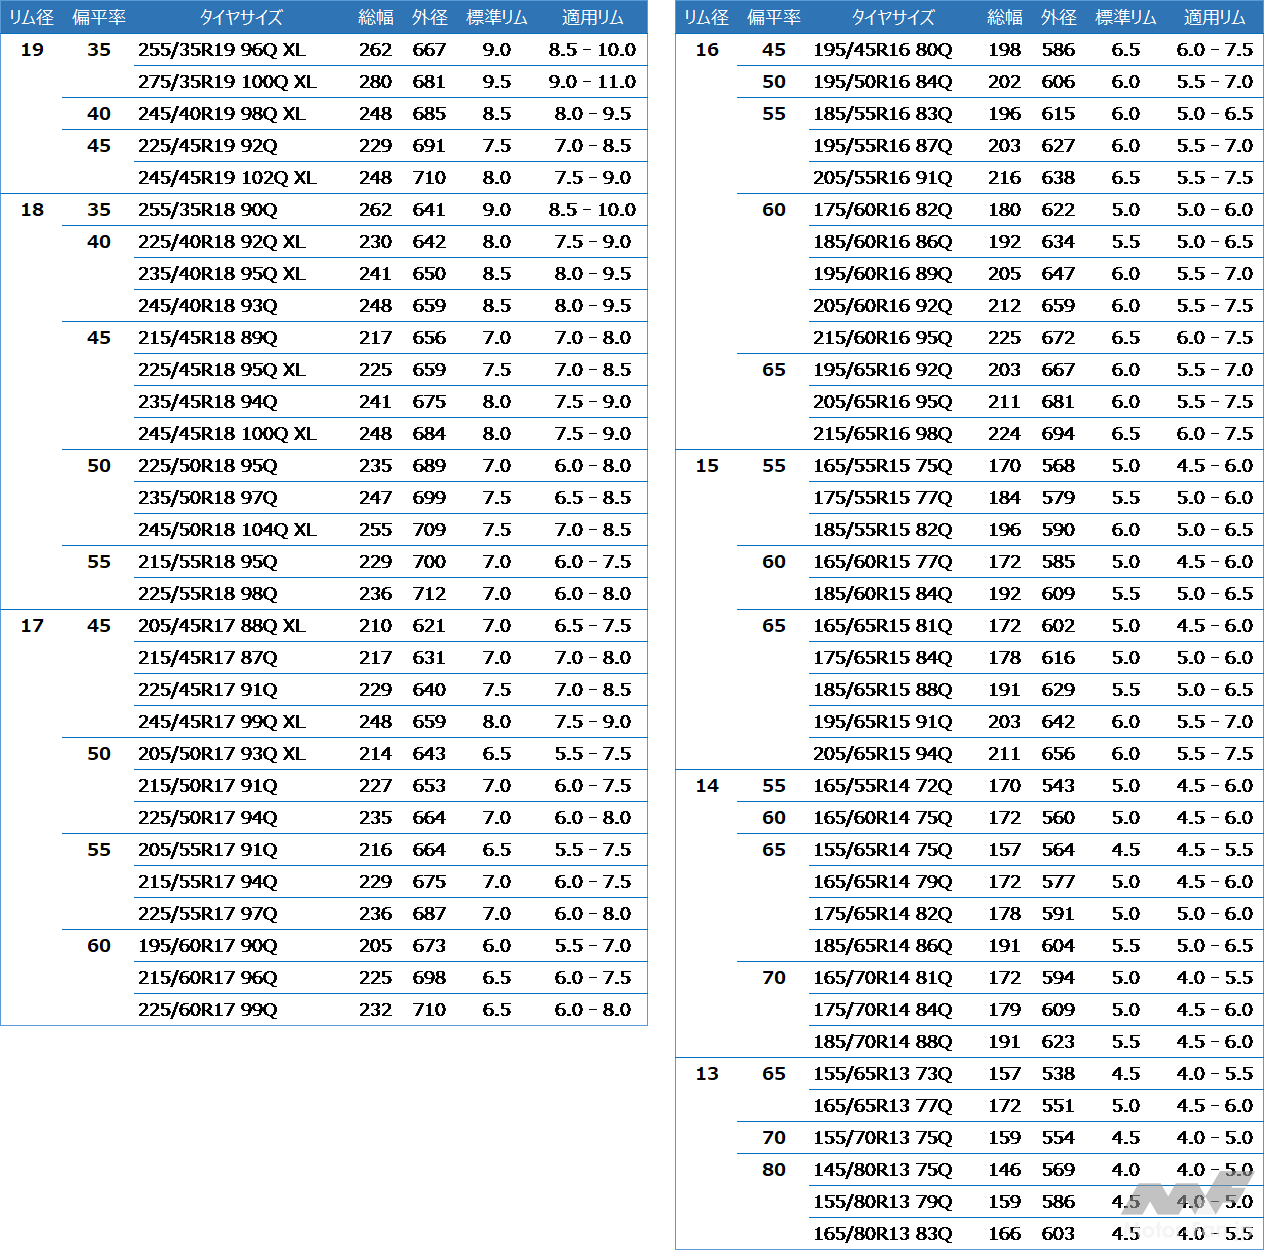Select tire size 155/65R13 73Q
The height and width of the screenshot is (1251, 1265).
coord(883,1073)
